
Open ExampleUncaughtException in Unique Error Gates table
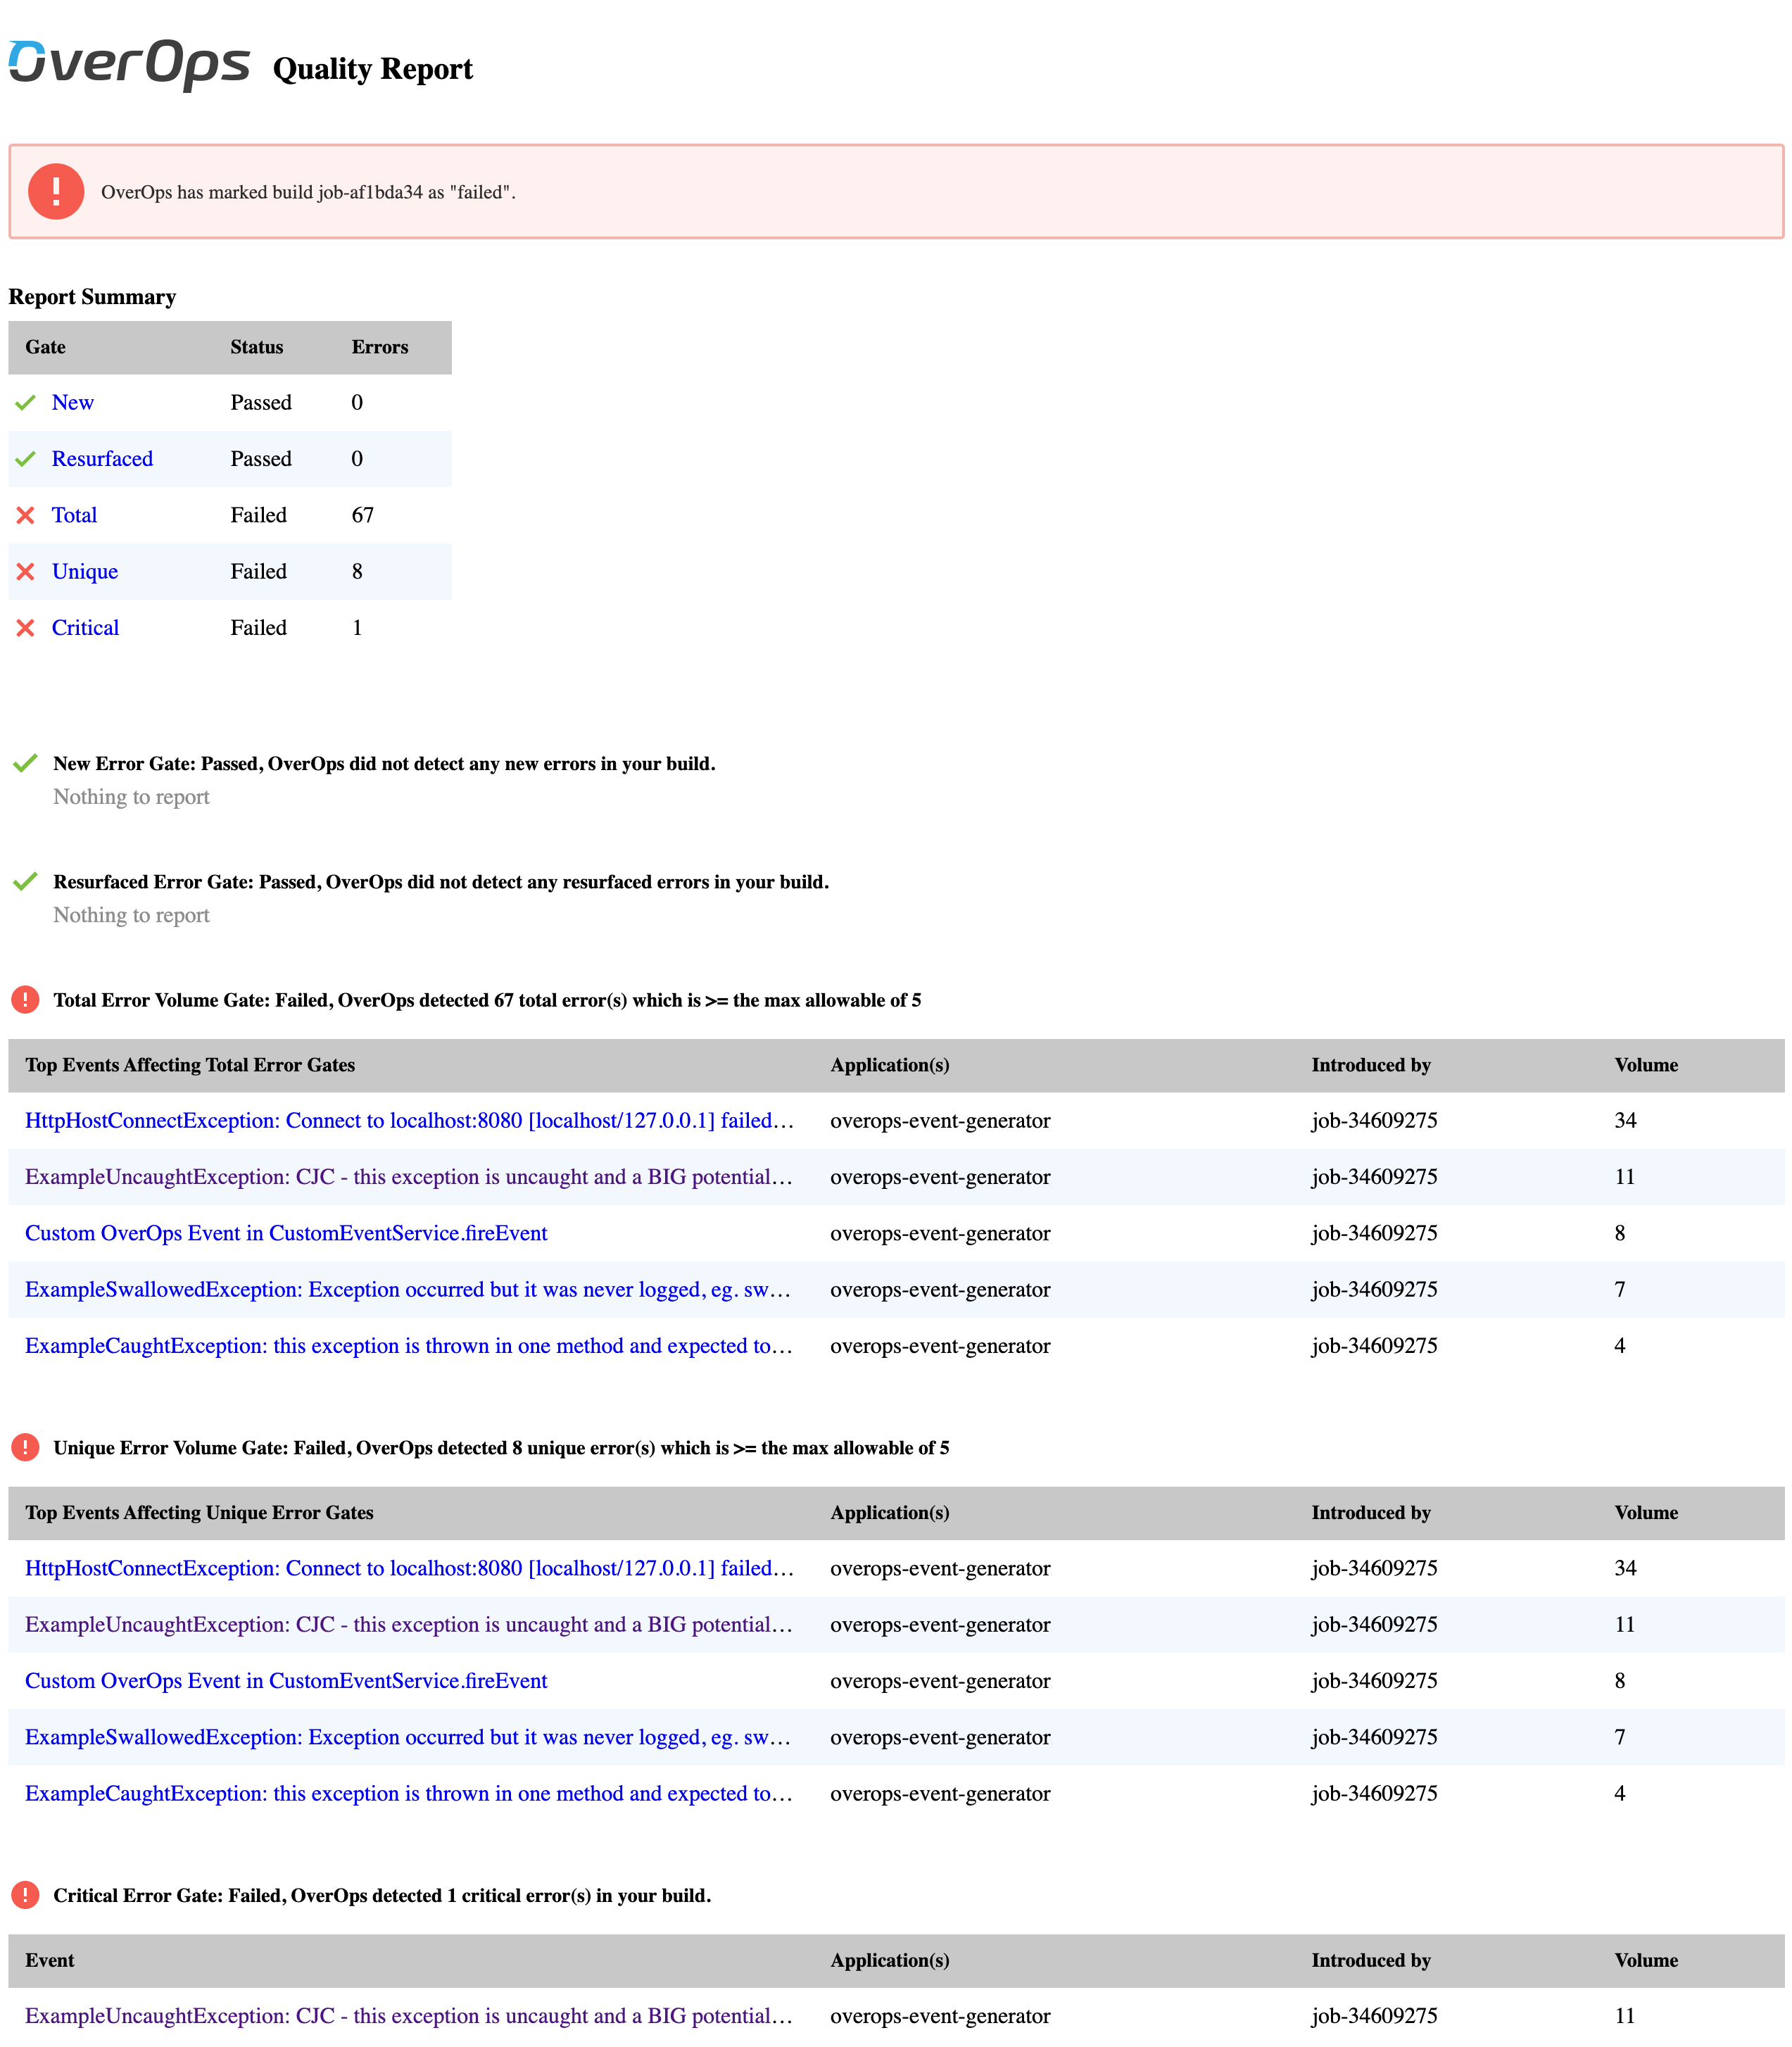coord(409,1625)
